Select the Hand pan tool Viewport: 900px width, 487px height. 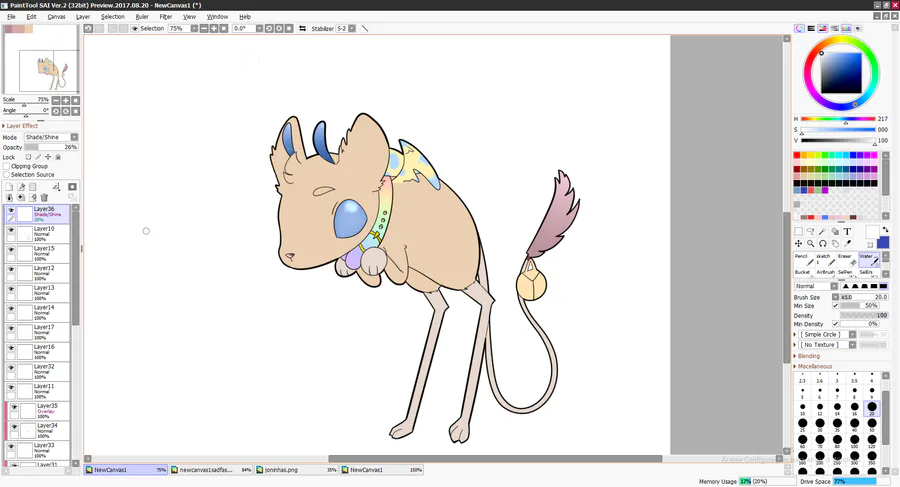(835, 244)
